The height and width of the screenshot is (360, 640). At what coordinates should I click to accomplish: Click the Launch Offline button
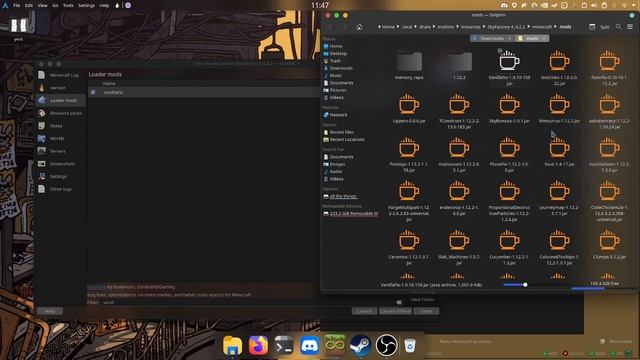tap(395, 311)
